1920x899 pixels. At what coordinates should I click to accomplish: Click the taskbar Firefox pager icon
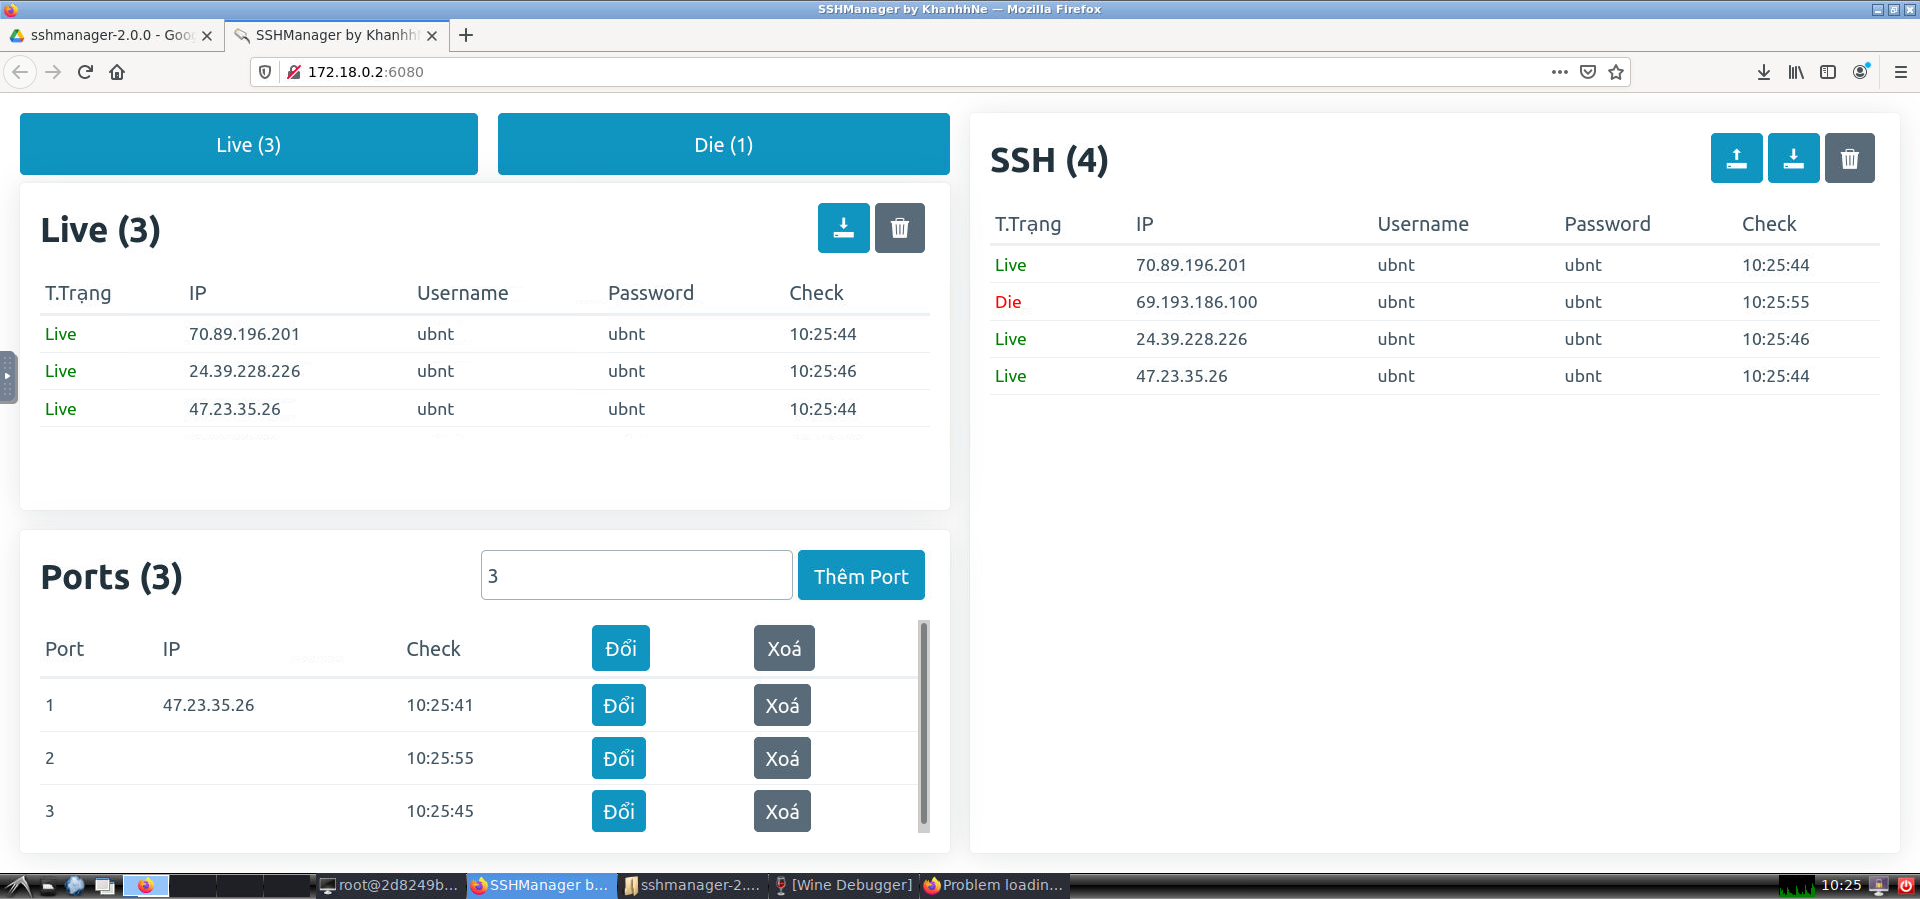point(146,885)
